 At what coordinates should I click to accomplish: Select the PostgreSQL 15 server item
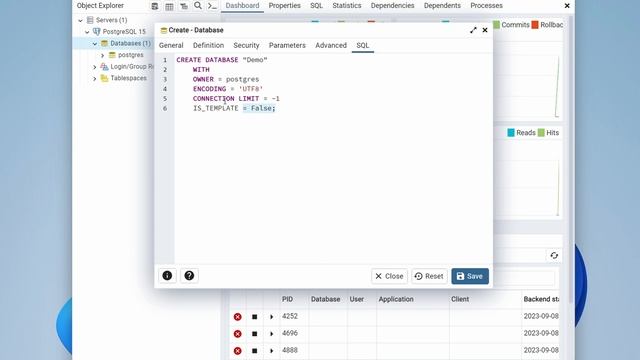click(124, 31)
